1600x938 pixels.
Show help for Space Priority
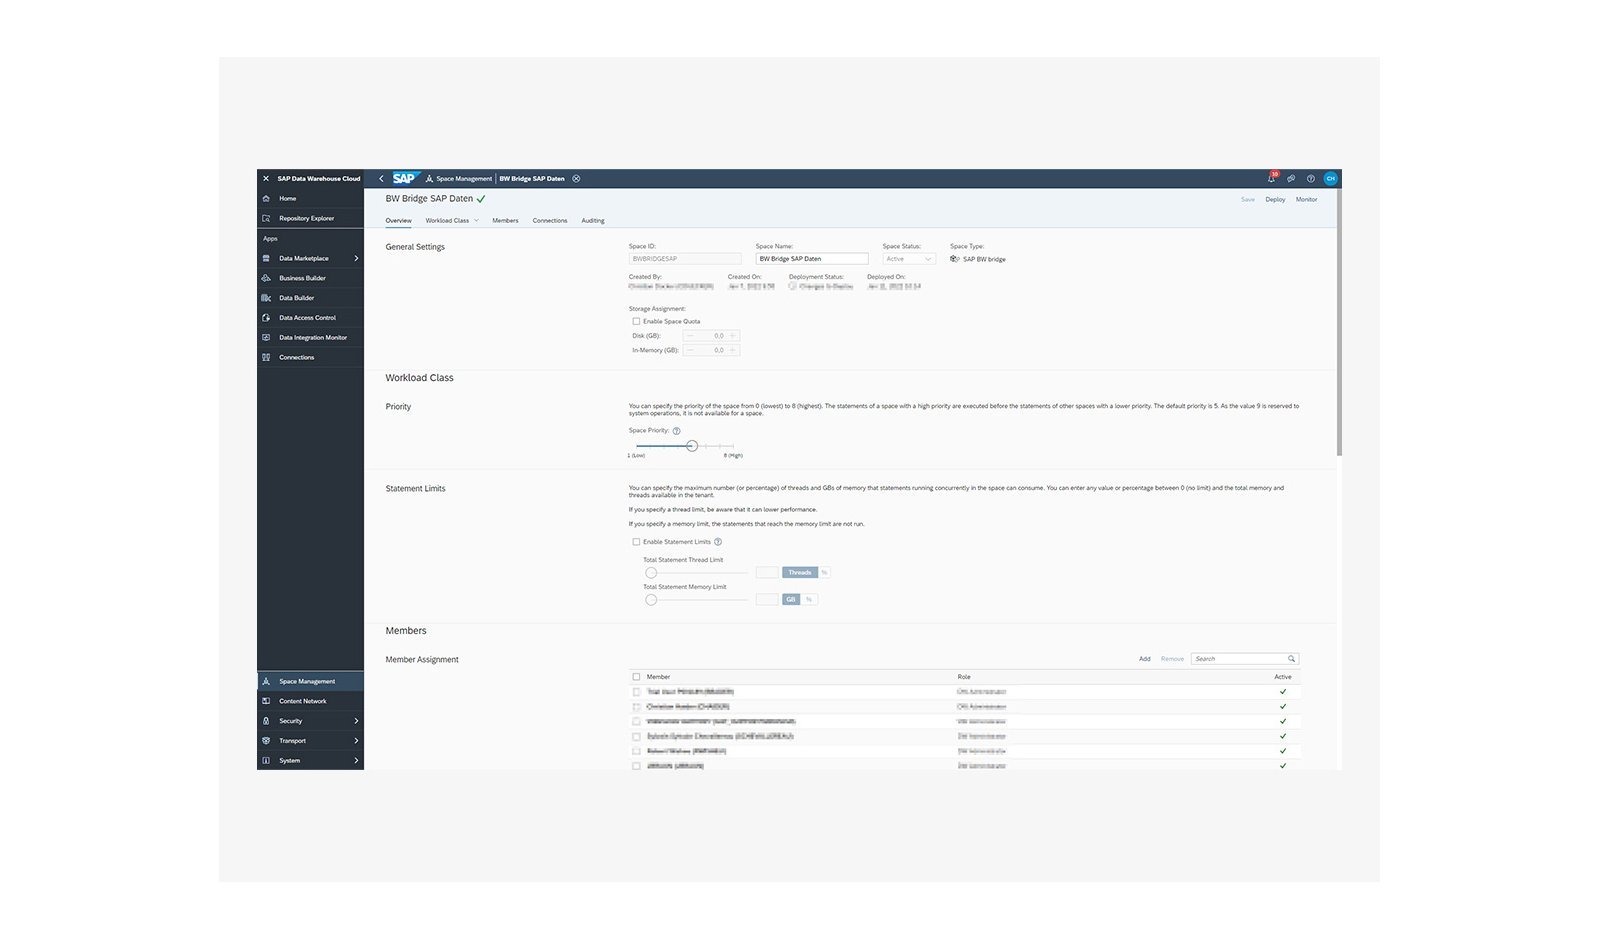point(676,431)
